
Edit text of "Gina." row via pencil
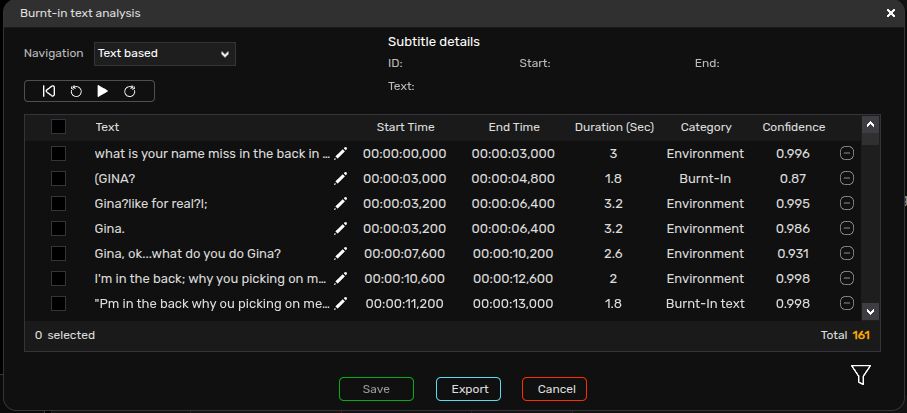341,228
